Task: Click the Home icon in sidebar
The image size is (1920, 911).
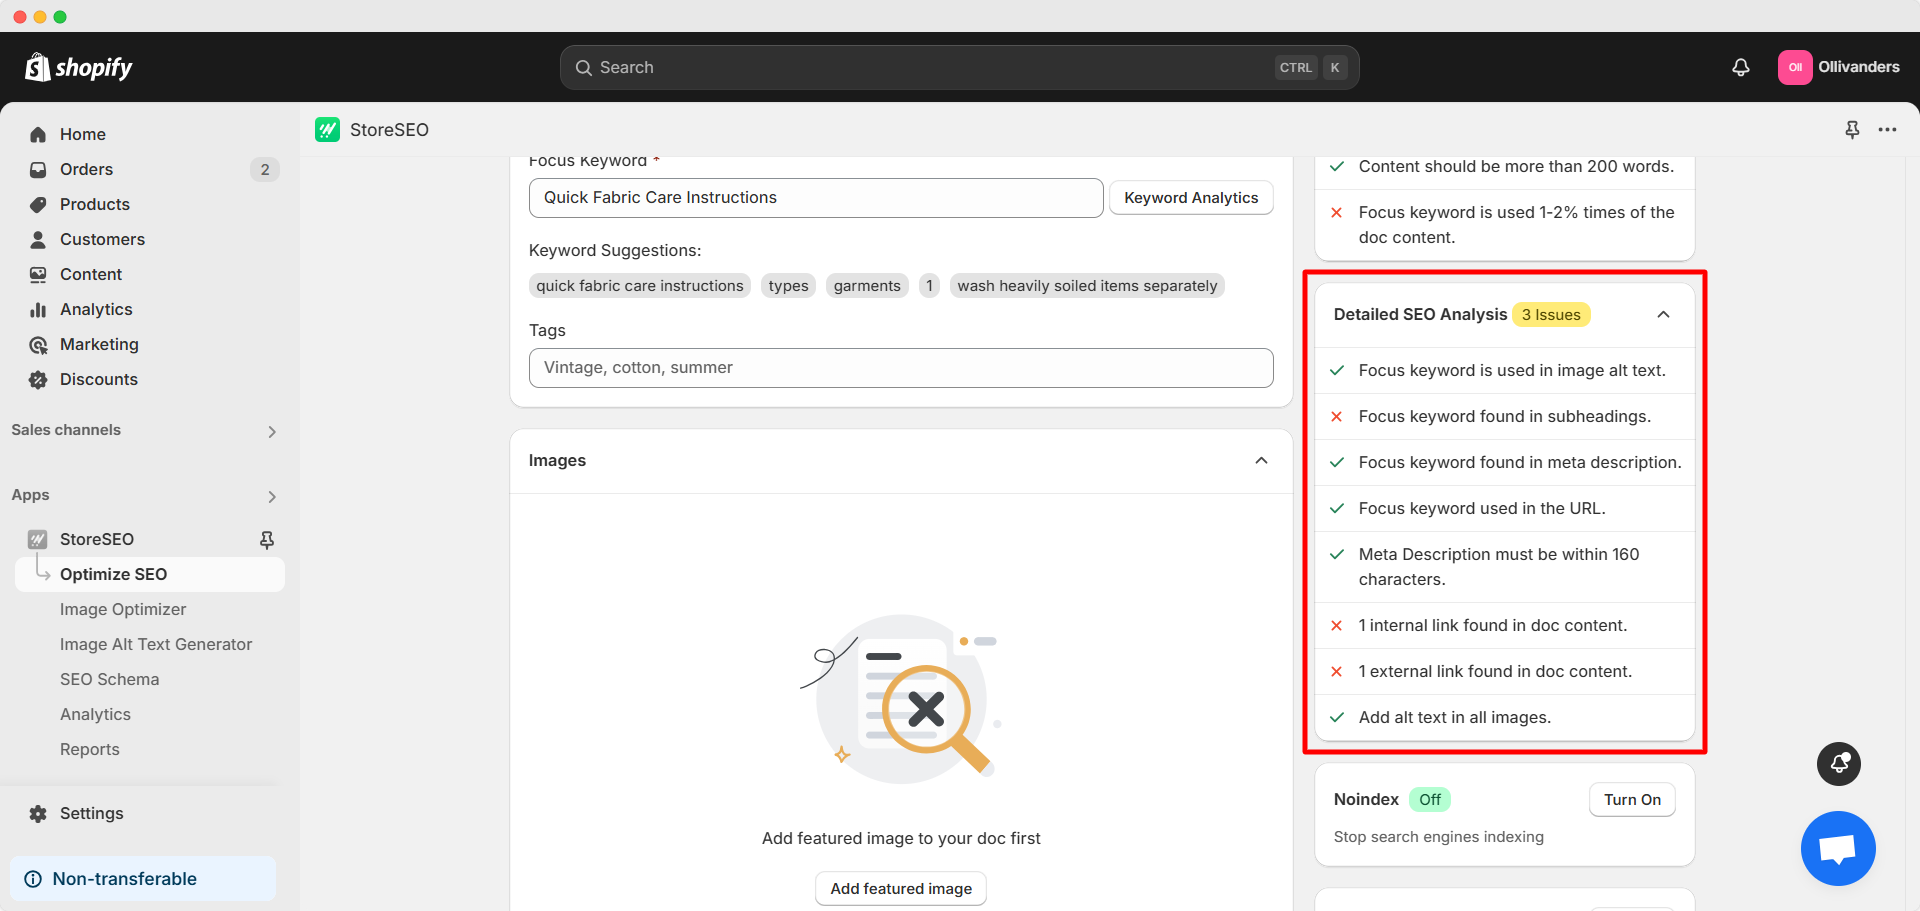Action: coord(38,134)
